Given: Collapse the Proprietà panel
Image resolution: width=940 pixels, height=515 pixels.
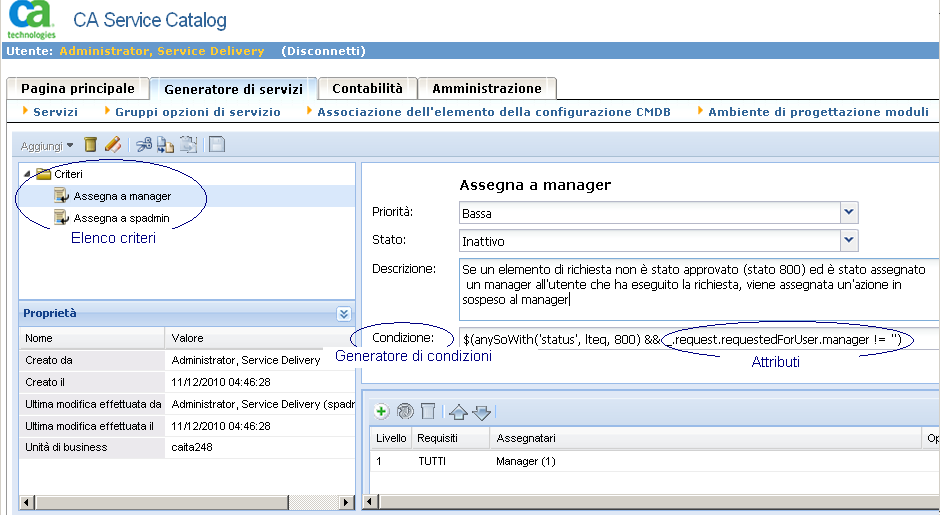Looking at the screenshot, I should [x=343, y=313].
